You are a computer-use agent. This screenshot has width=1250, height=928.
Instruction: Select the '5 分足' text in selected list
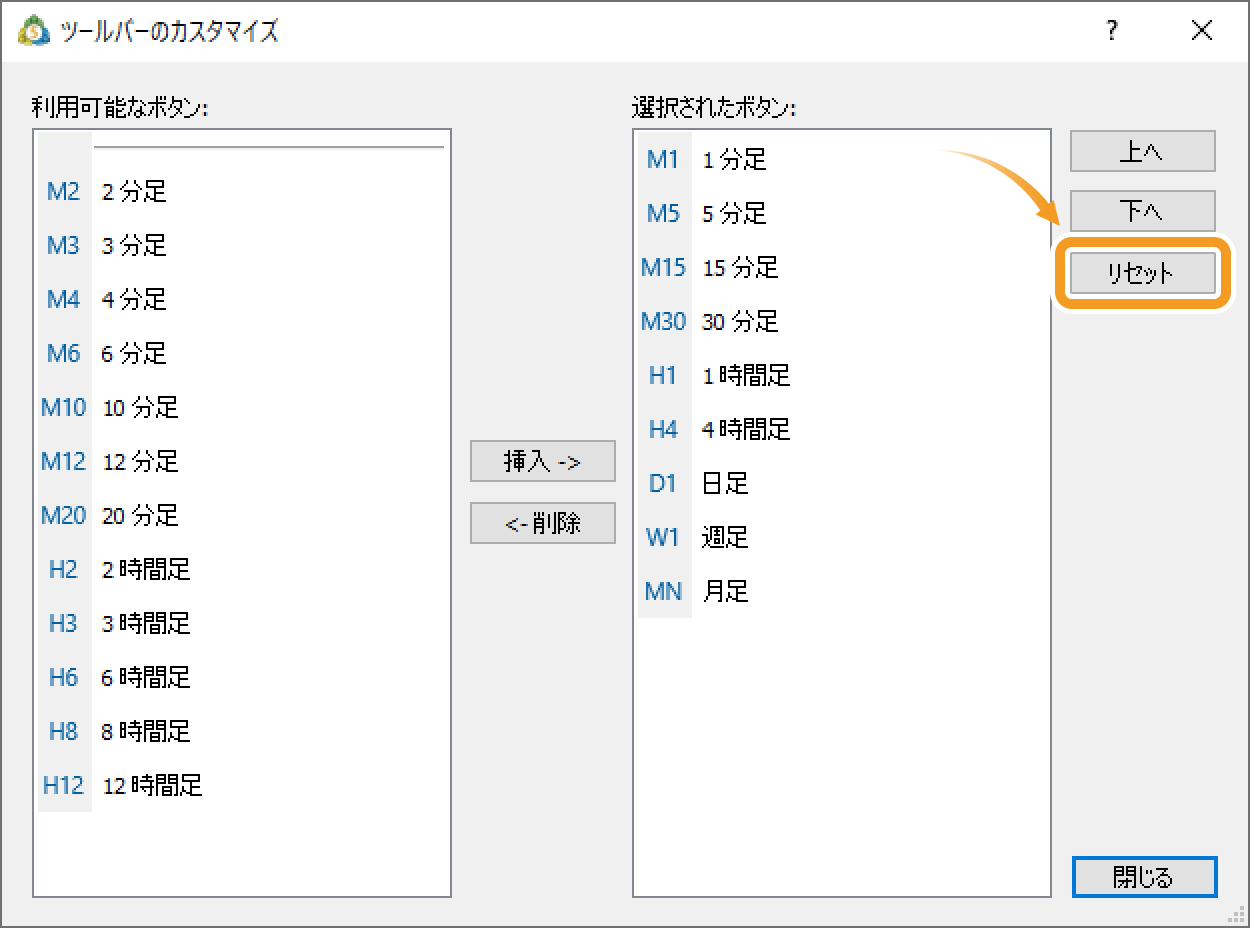point(734,214)
